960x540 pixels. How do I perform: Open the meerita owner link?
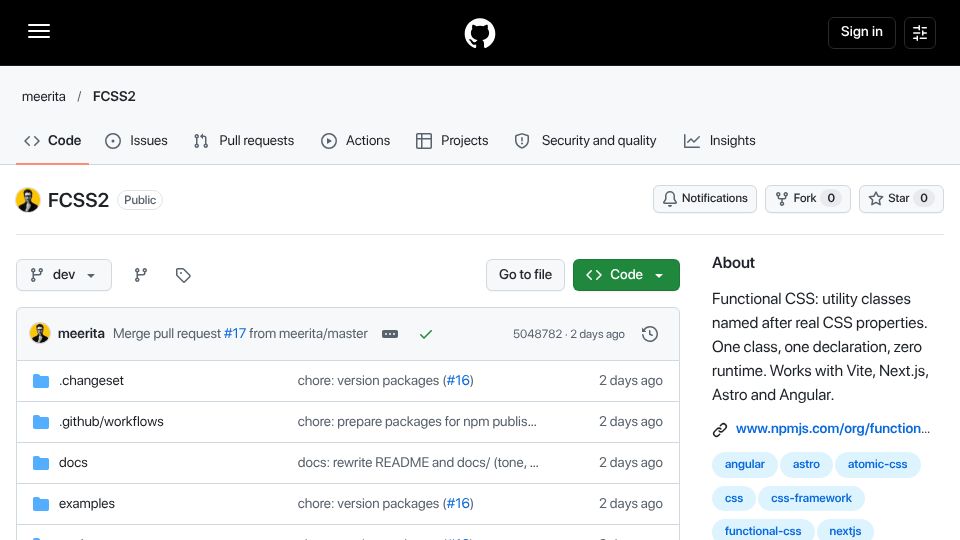pyautogui.click(x=43, y=97)
